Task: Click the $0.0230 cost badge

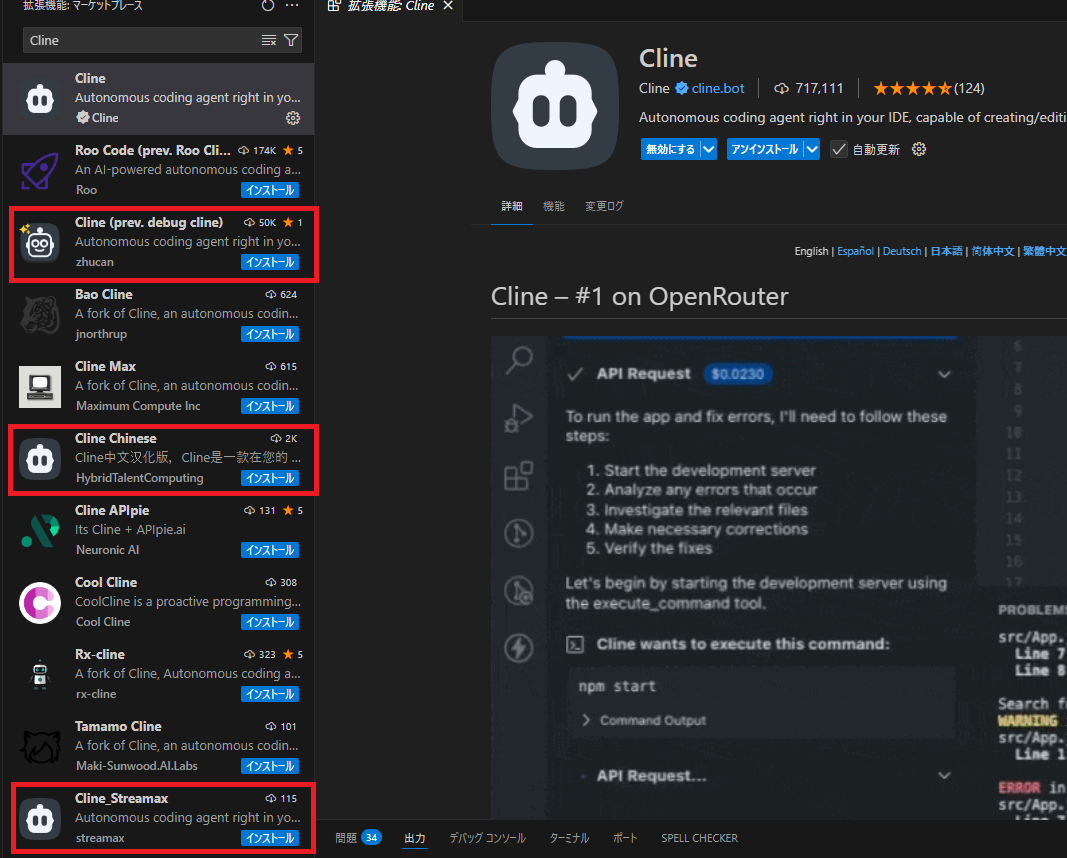Action: point(738,374)
